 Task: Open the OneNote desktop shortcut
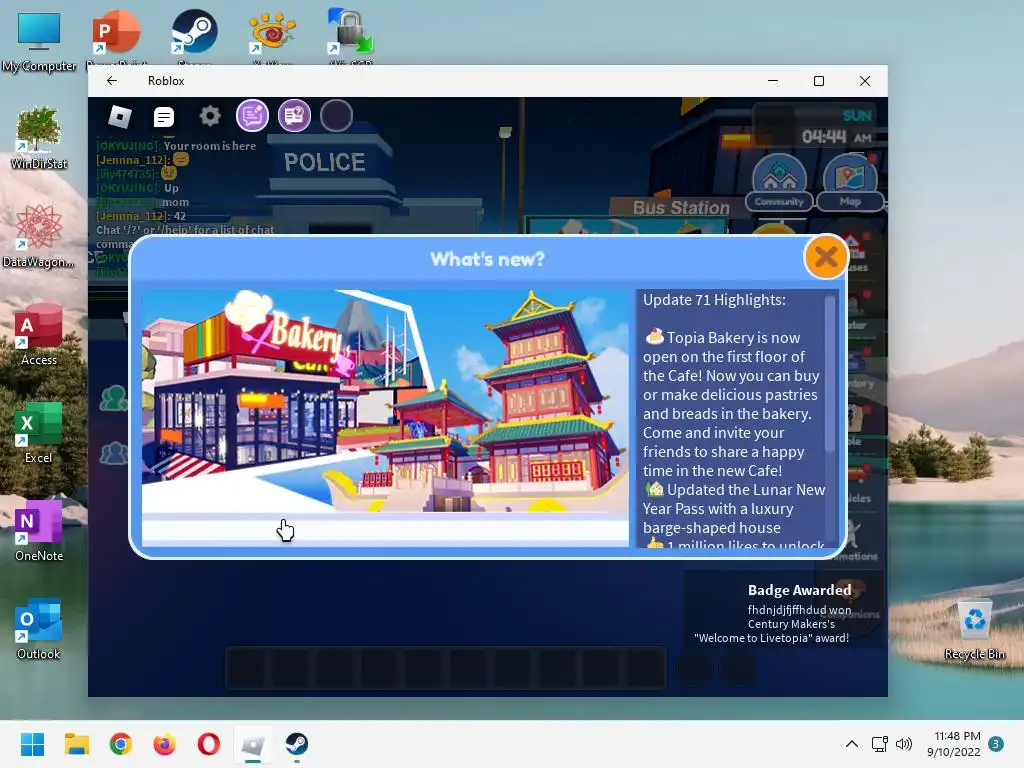pyautogui.click(x=39, y=530)
